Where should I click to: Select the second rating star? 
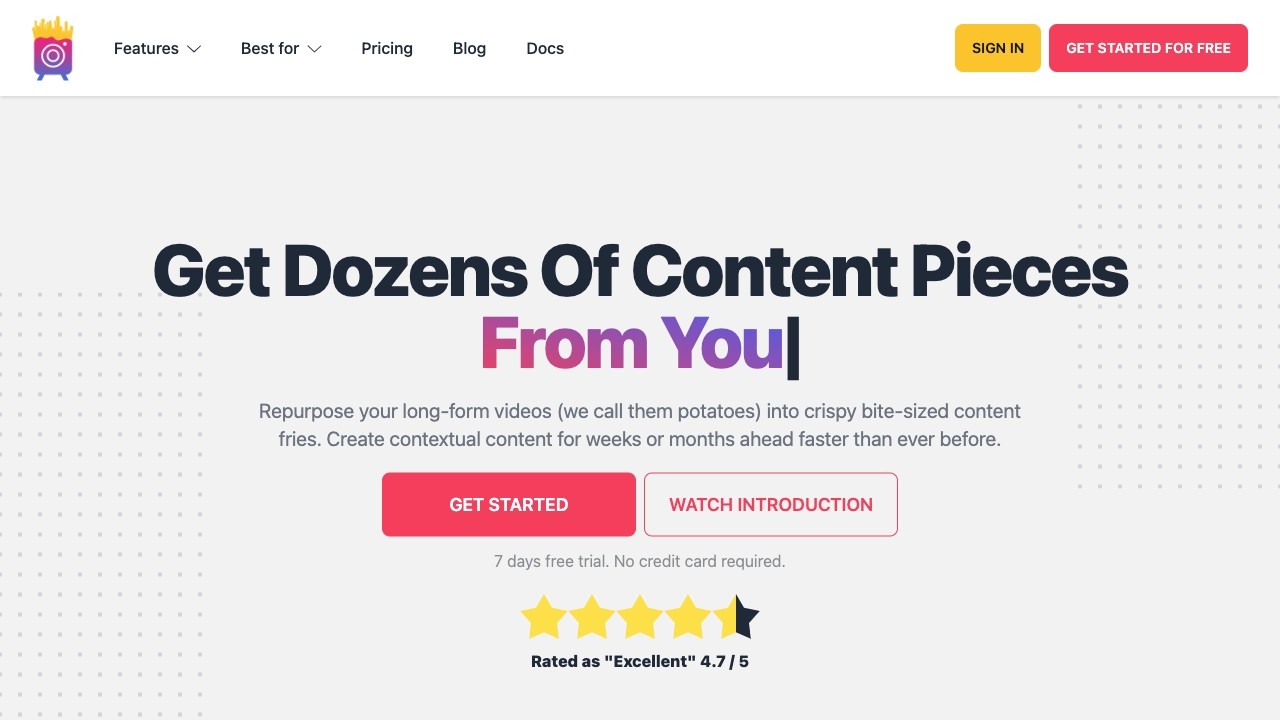[x=592, y=616]
